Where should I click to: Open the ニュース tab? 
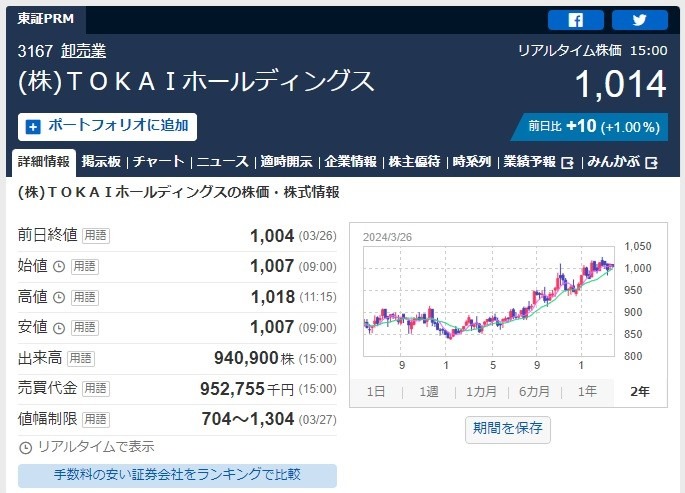[x=223, y=162]
